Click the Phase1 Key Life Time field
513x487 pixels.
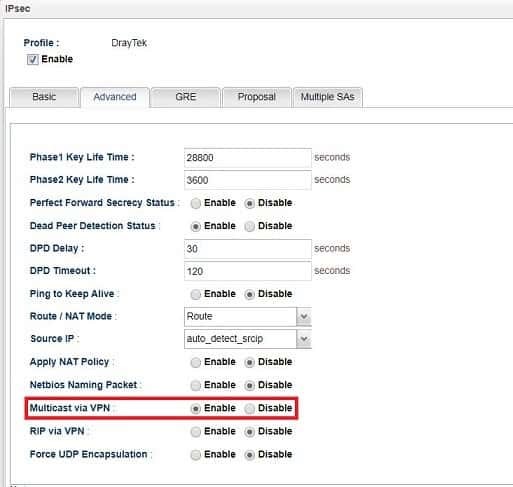tap(248, 158)
